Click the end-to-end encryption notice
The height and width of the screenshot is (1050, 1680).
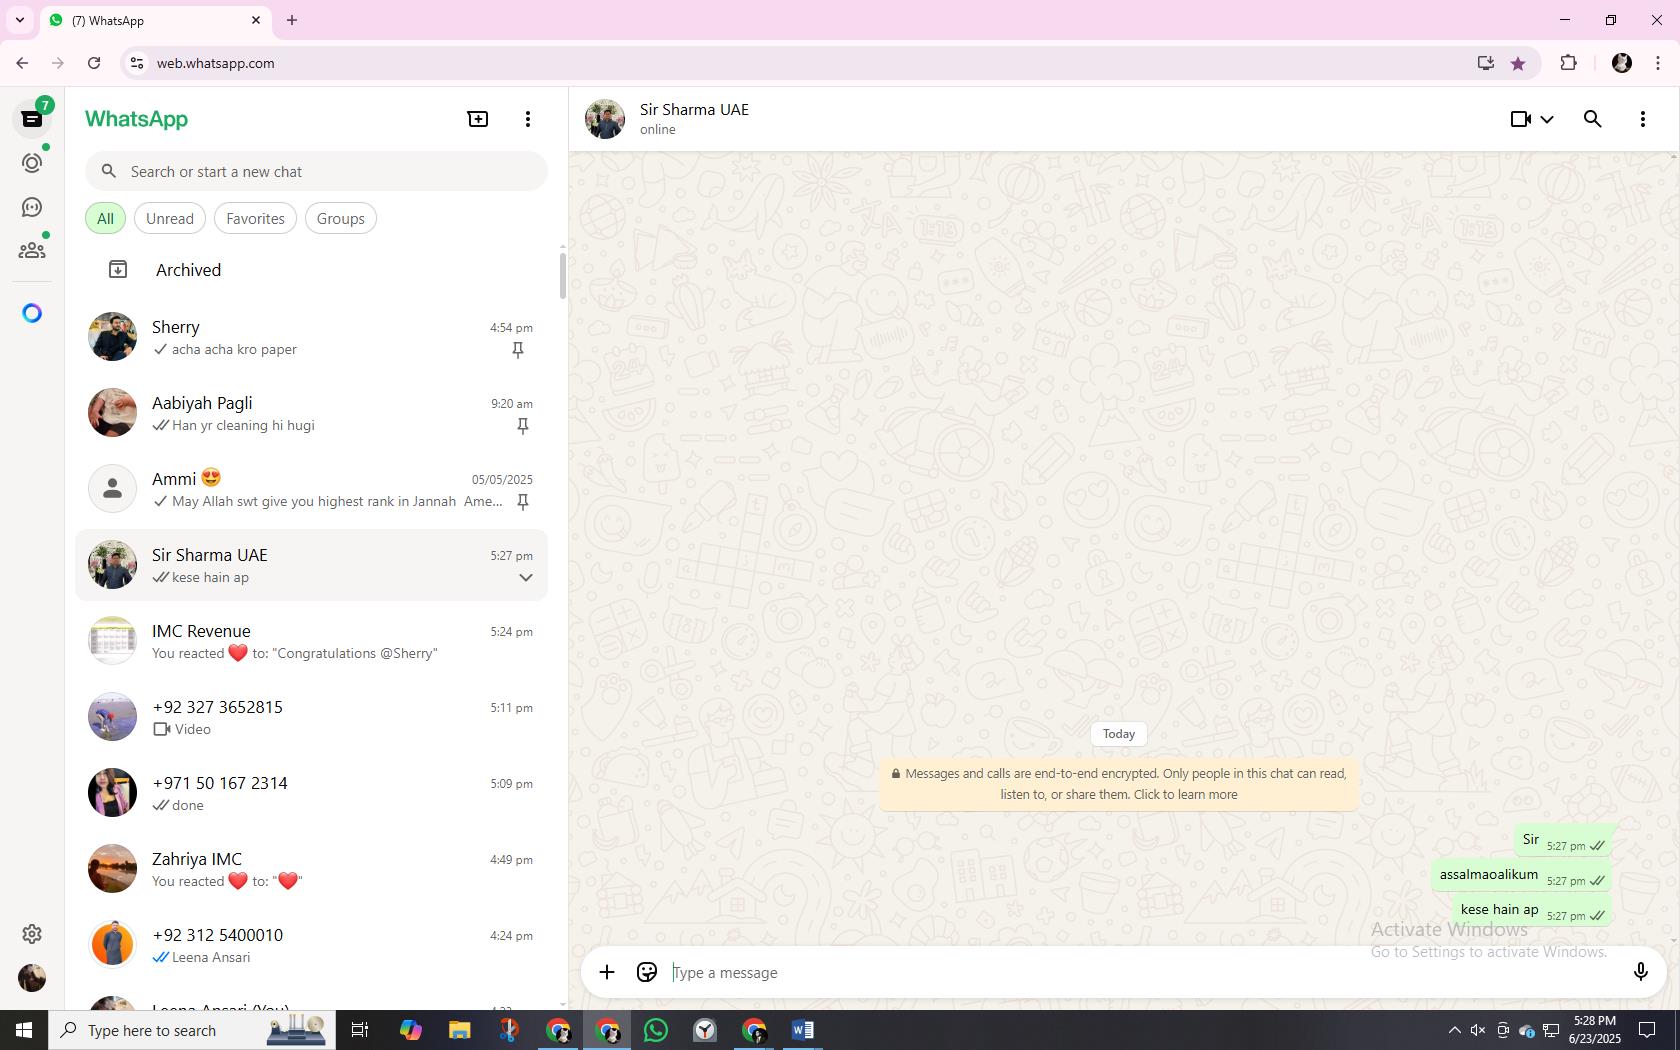[1119, 784]
